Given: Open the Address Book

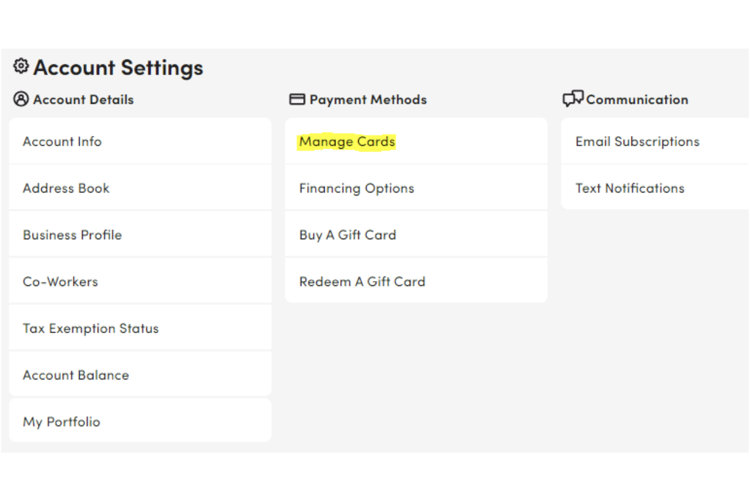Looking at the screenshot, I should pos(66,188).
